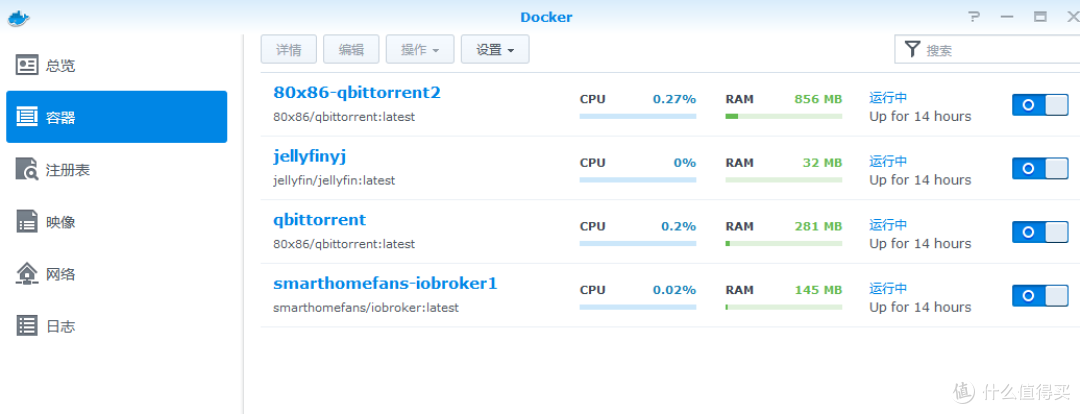Click the Registry (注册表) sidebar icon
The image size is (1080, 414).
pyautogui.click(x=27, y=169)
